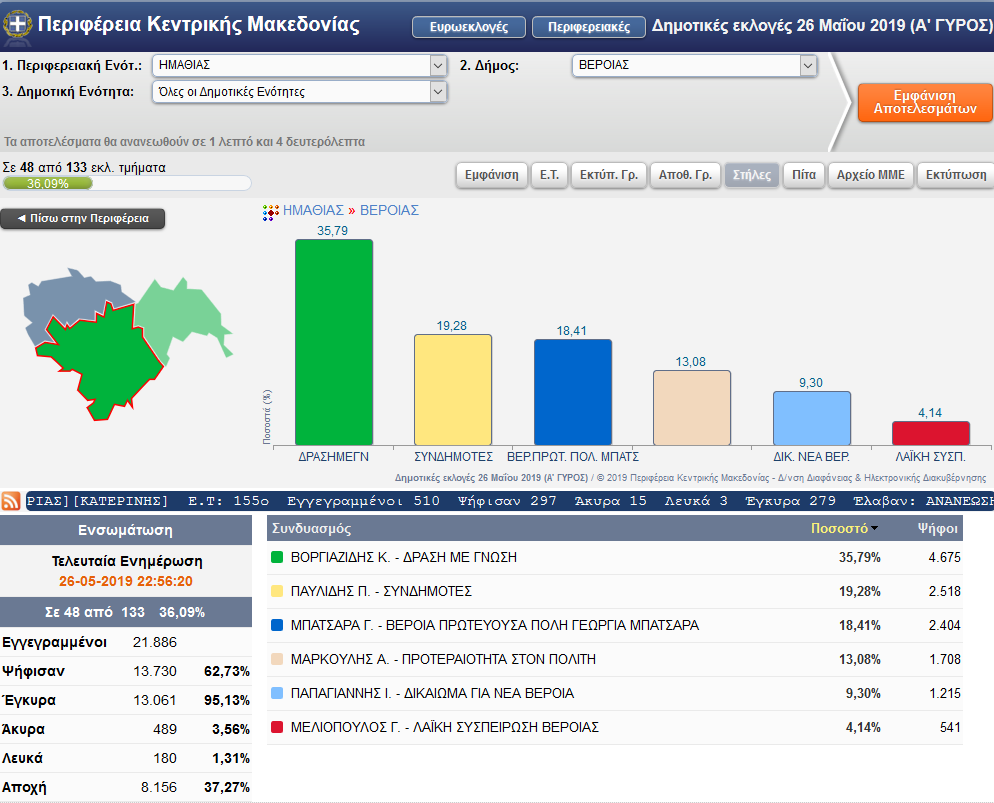The height and width of the screenshot is (803, 994).
Task: Go back with Πίσω στην Περιφέρεια
Action: click(83, 218)
